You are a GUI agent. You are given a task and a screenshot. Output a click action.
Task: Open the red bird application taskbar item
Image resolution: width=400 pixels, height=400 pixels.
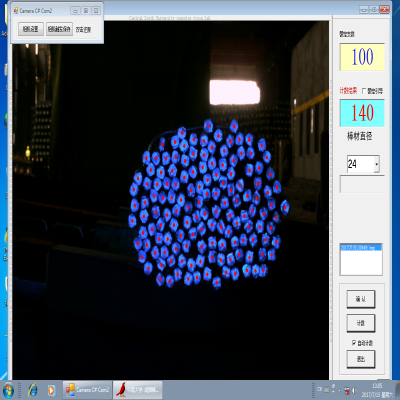(x=137, y=390)
